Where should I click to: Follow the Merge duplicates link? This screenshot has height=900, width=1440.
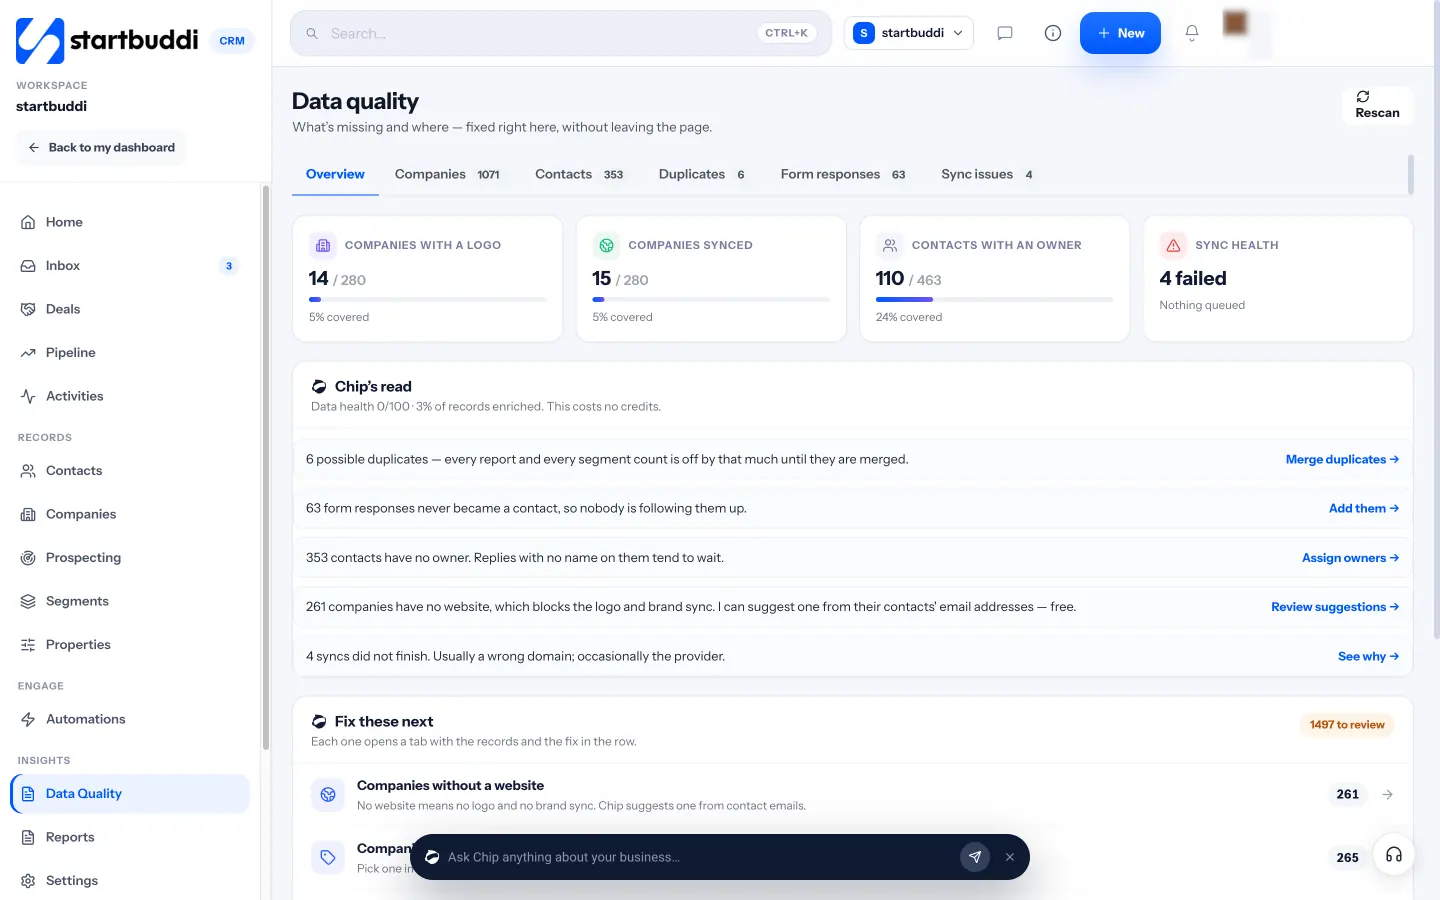tap(1342, 460)
